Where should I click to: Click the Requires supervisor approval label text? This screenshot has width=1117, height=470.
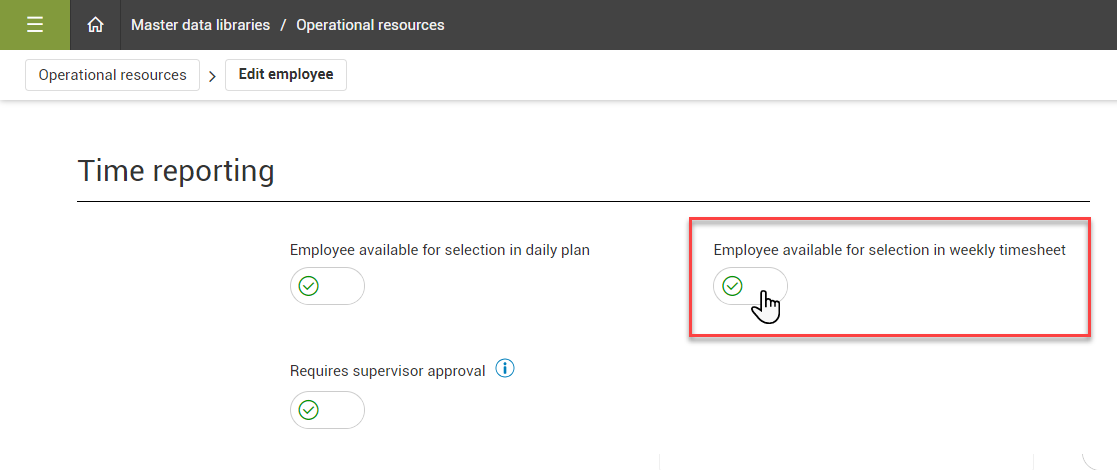(x=387, y=371)
